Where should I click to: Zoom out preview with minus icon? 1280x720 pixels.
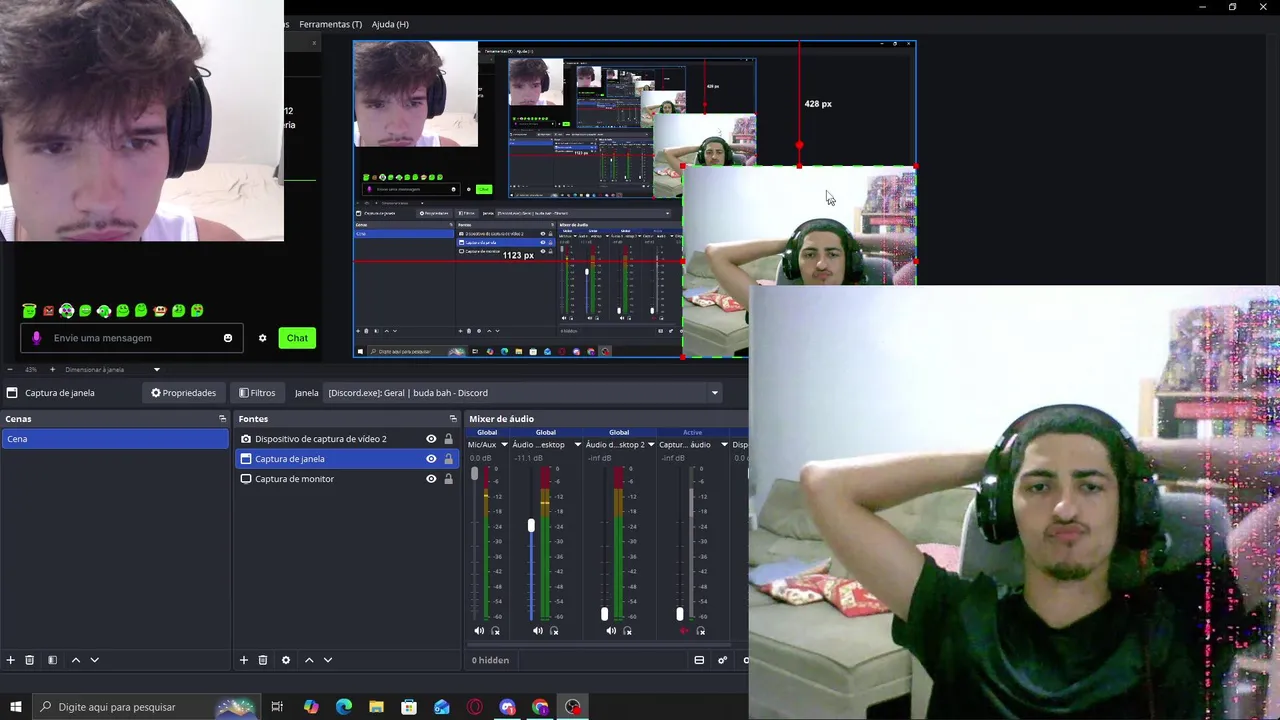pos(10,369)
